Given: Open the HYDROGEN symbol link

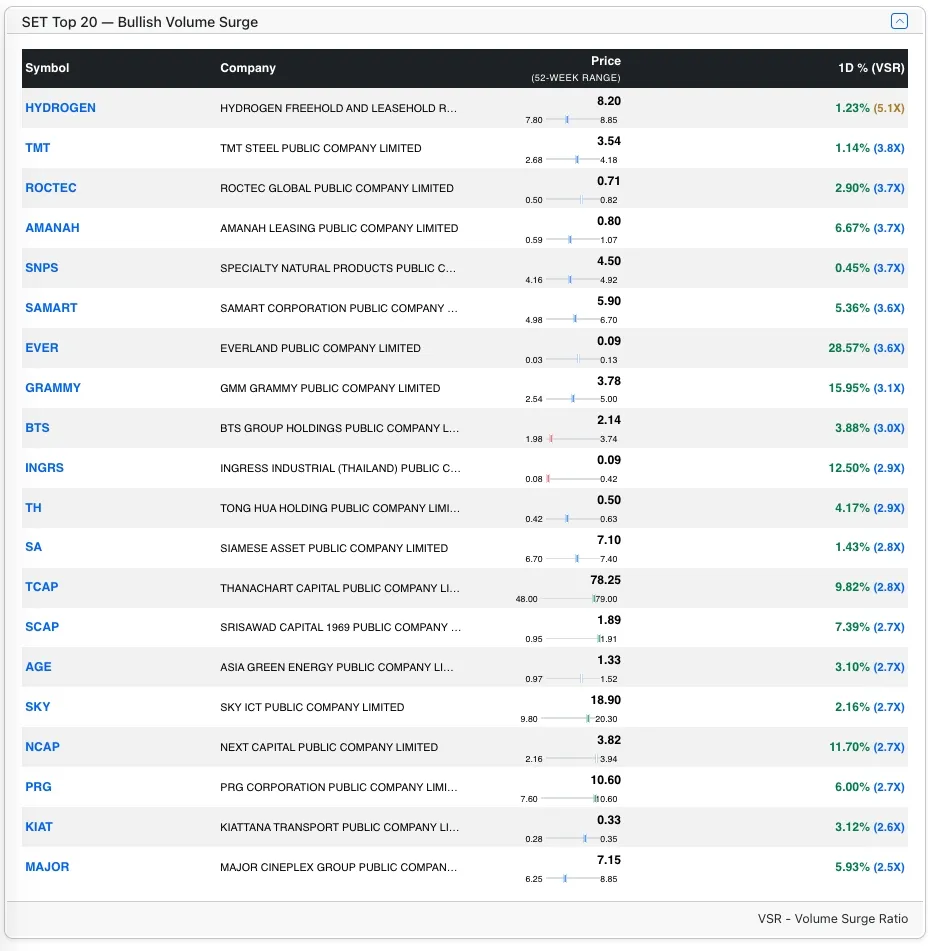Looking at the screenshot, I should (x=60, y=108).
